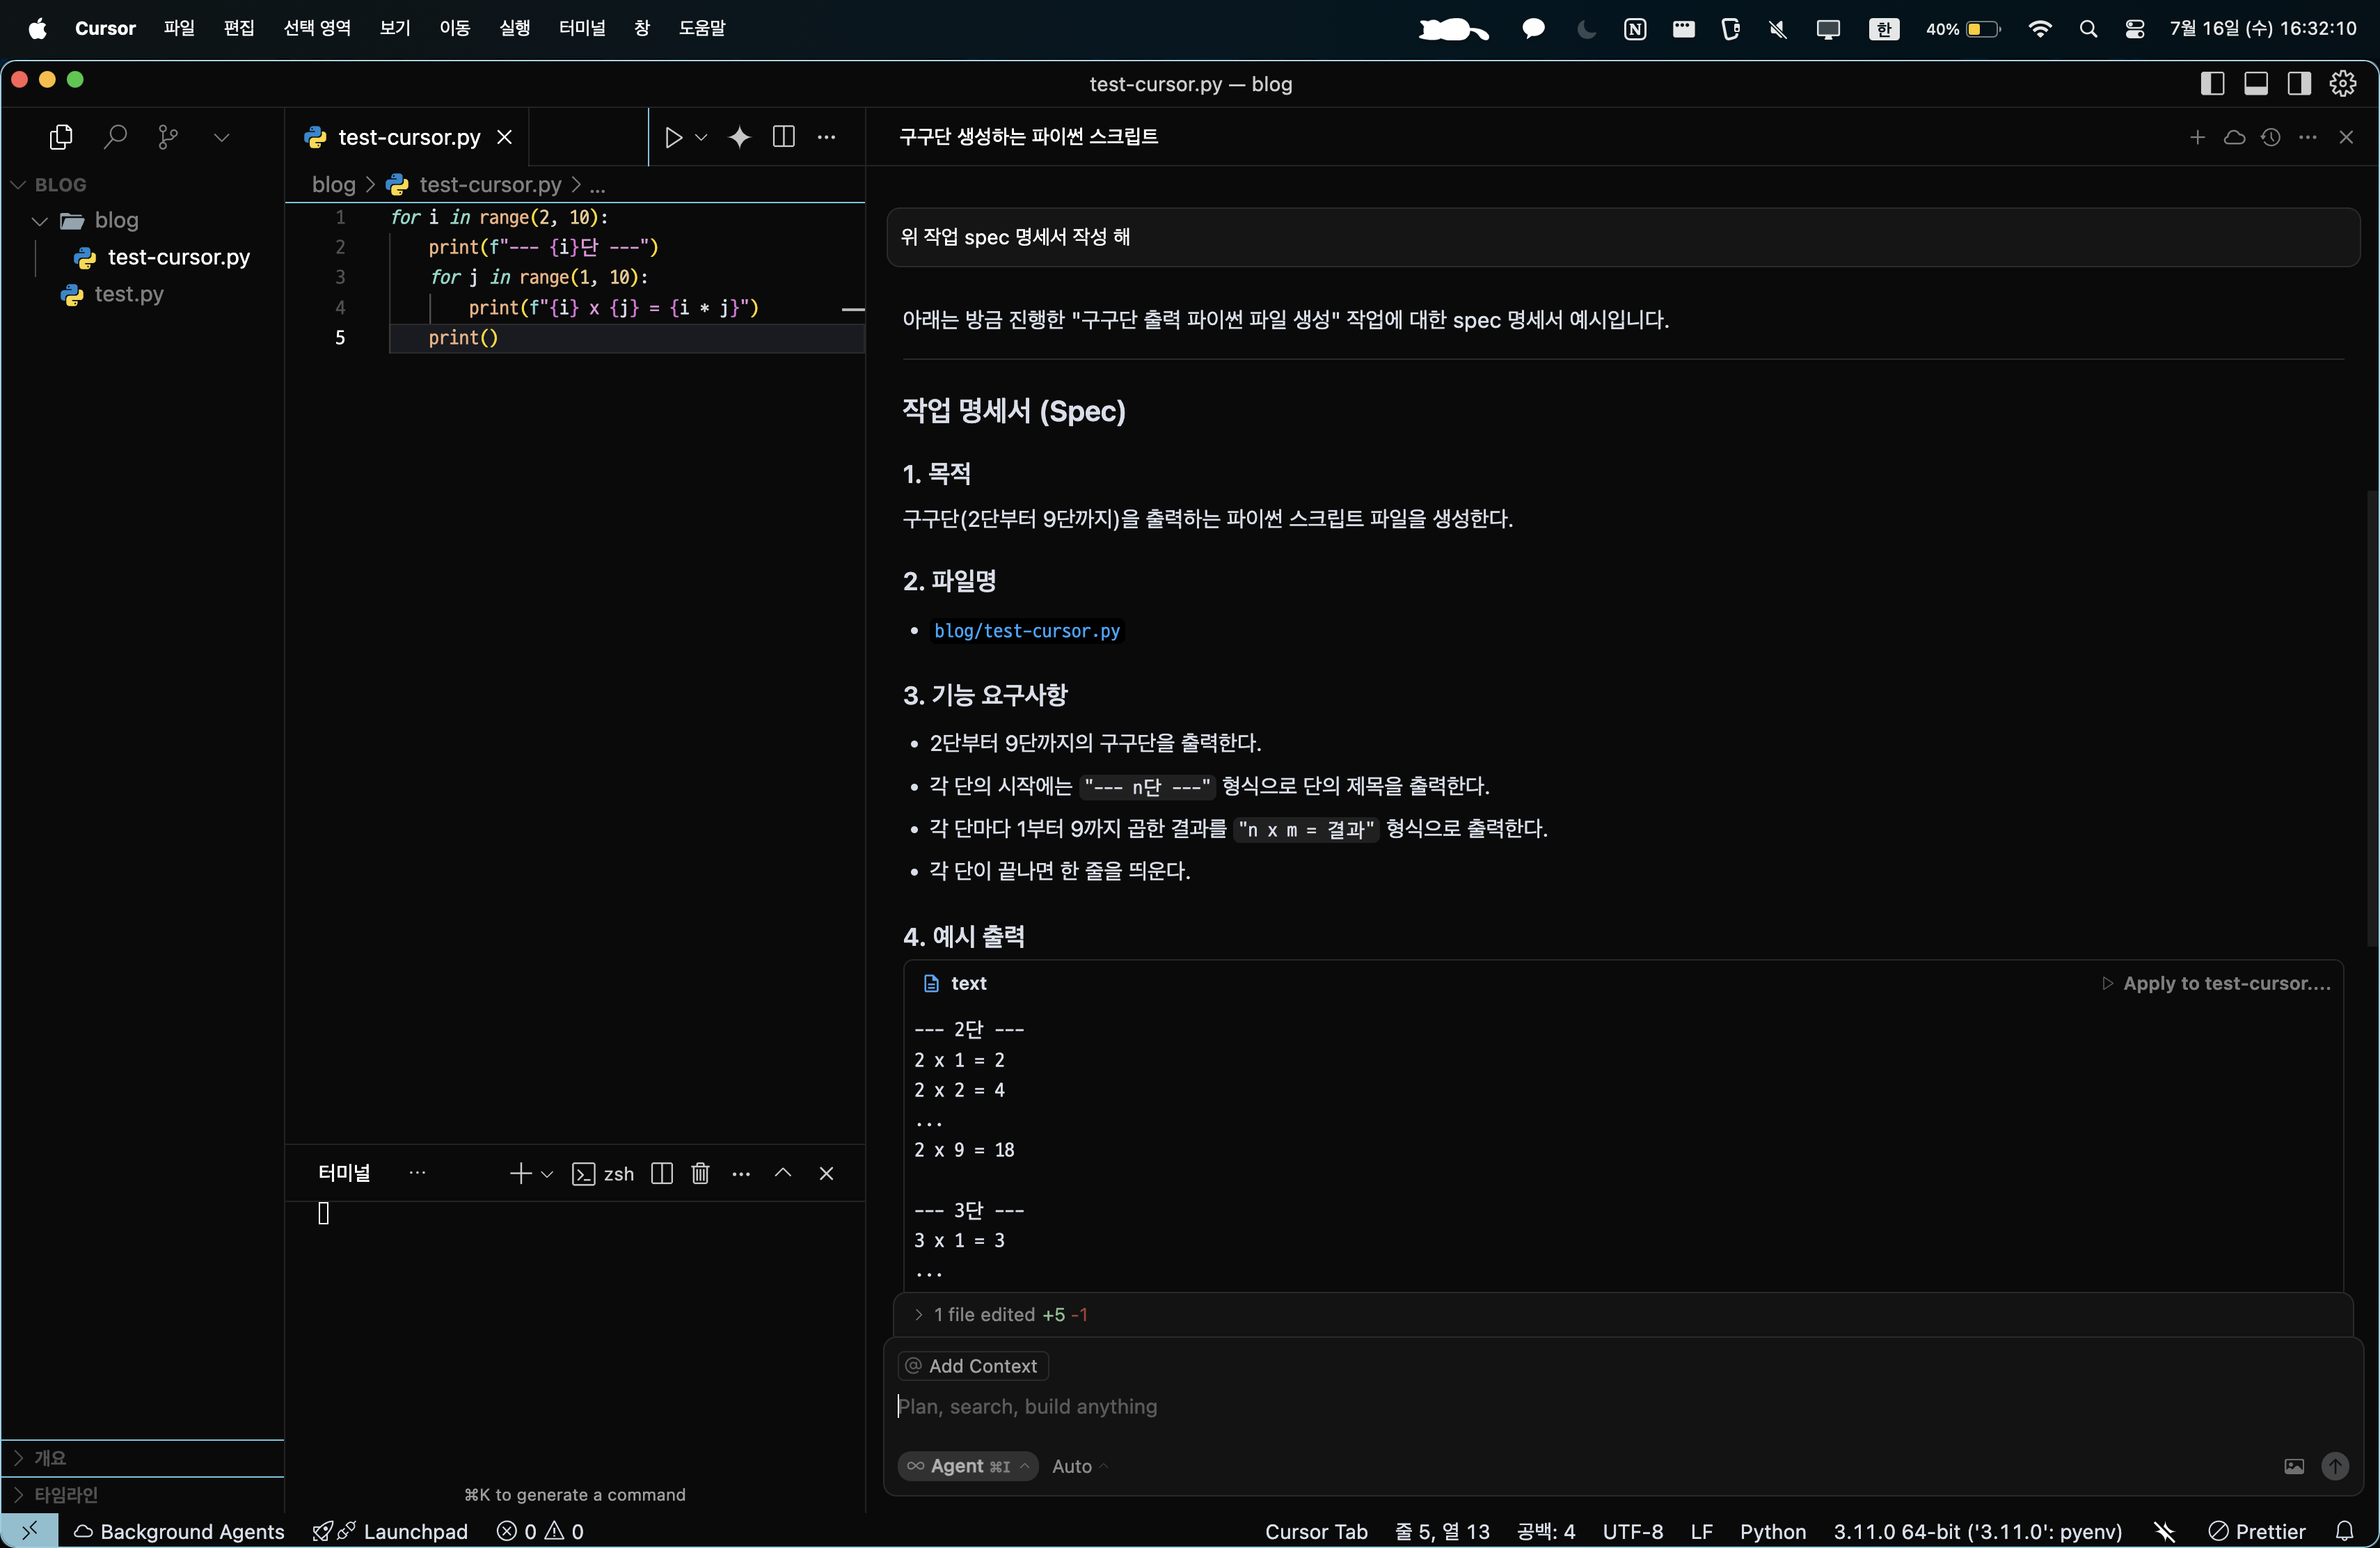The width and height of the screenshot is (2380, 1548).
Task: Toggle the primary sidebar layout button
Action: (x=2212, y=84)
